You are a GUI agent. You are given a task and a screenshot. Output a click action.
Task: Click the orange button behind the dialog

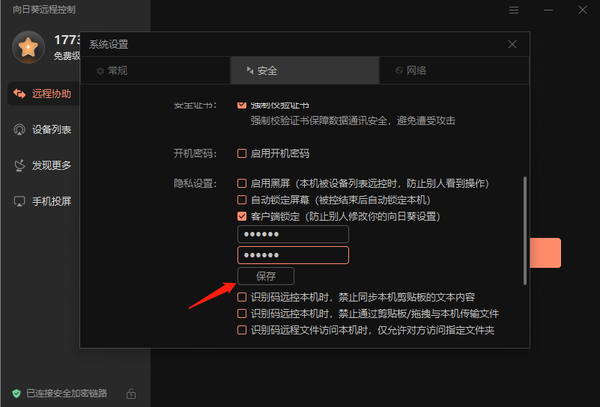click(x=546, y=253)
